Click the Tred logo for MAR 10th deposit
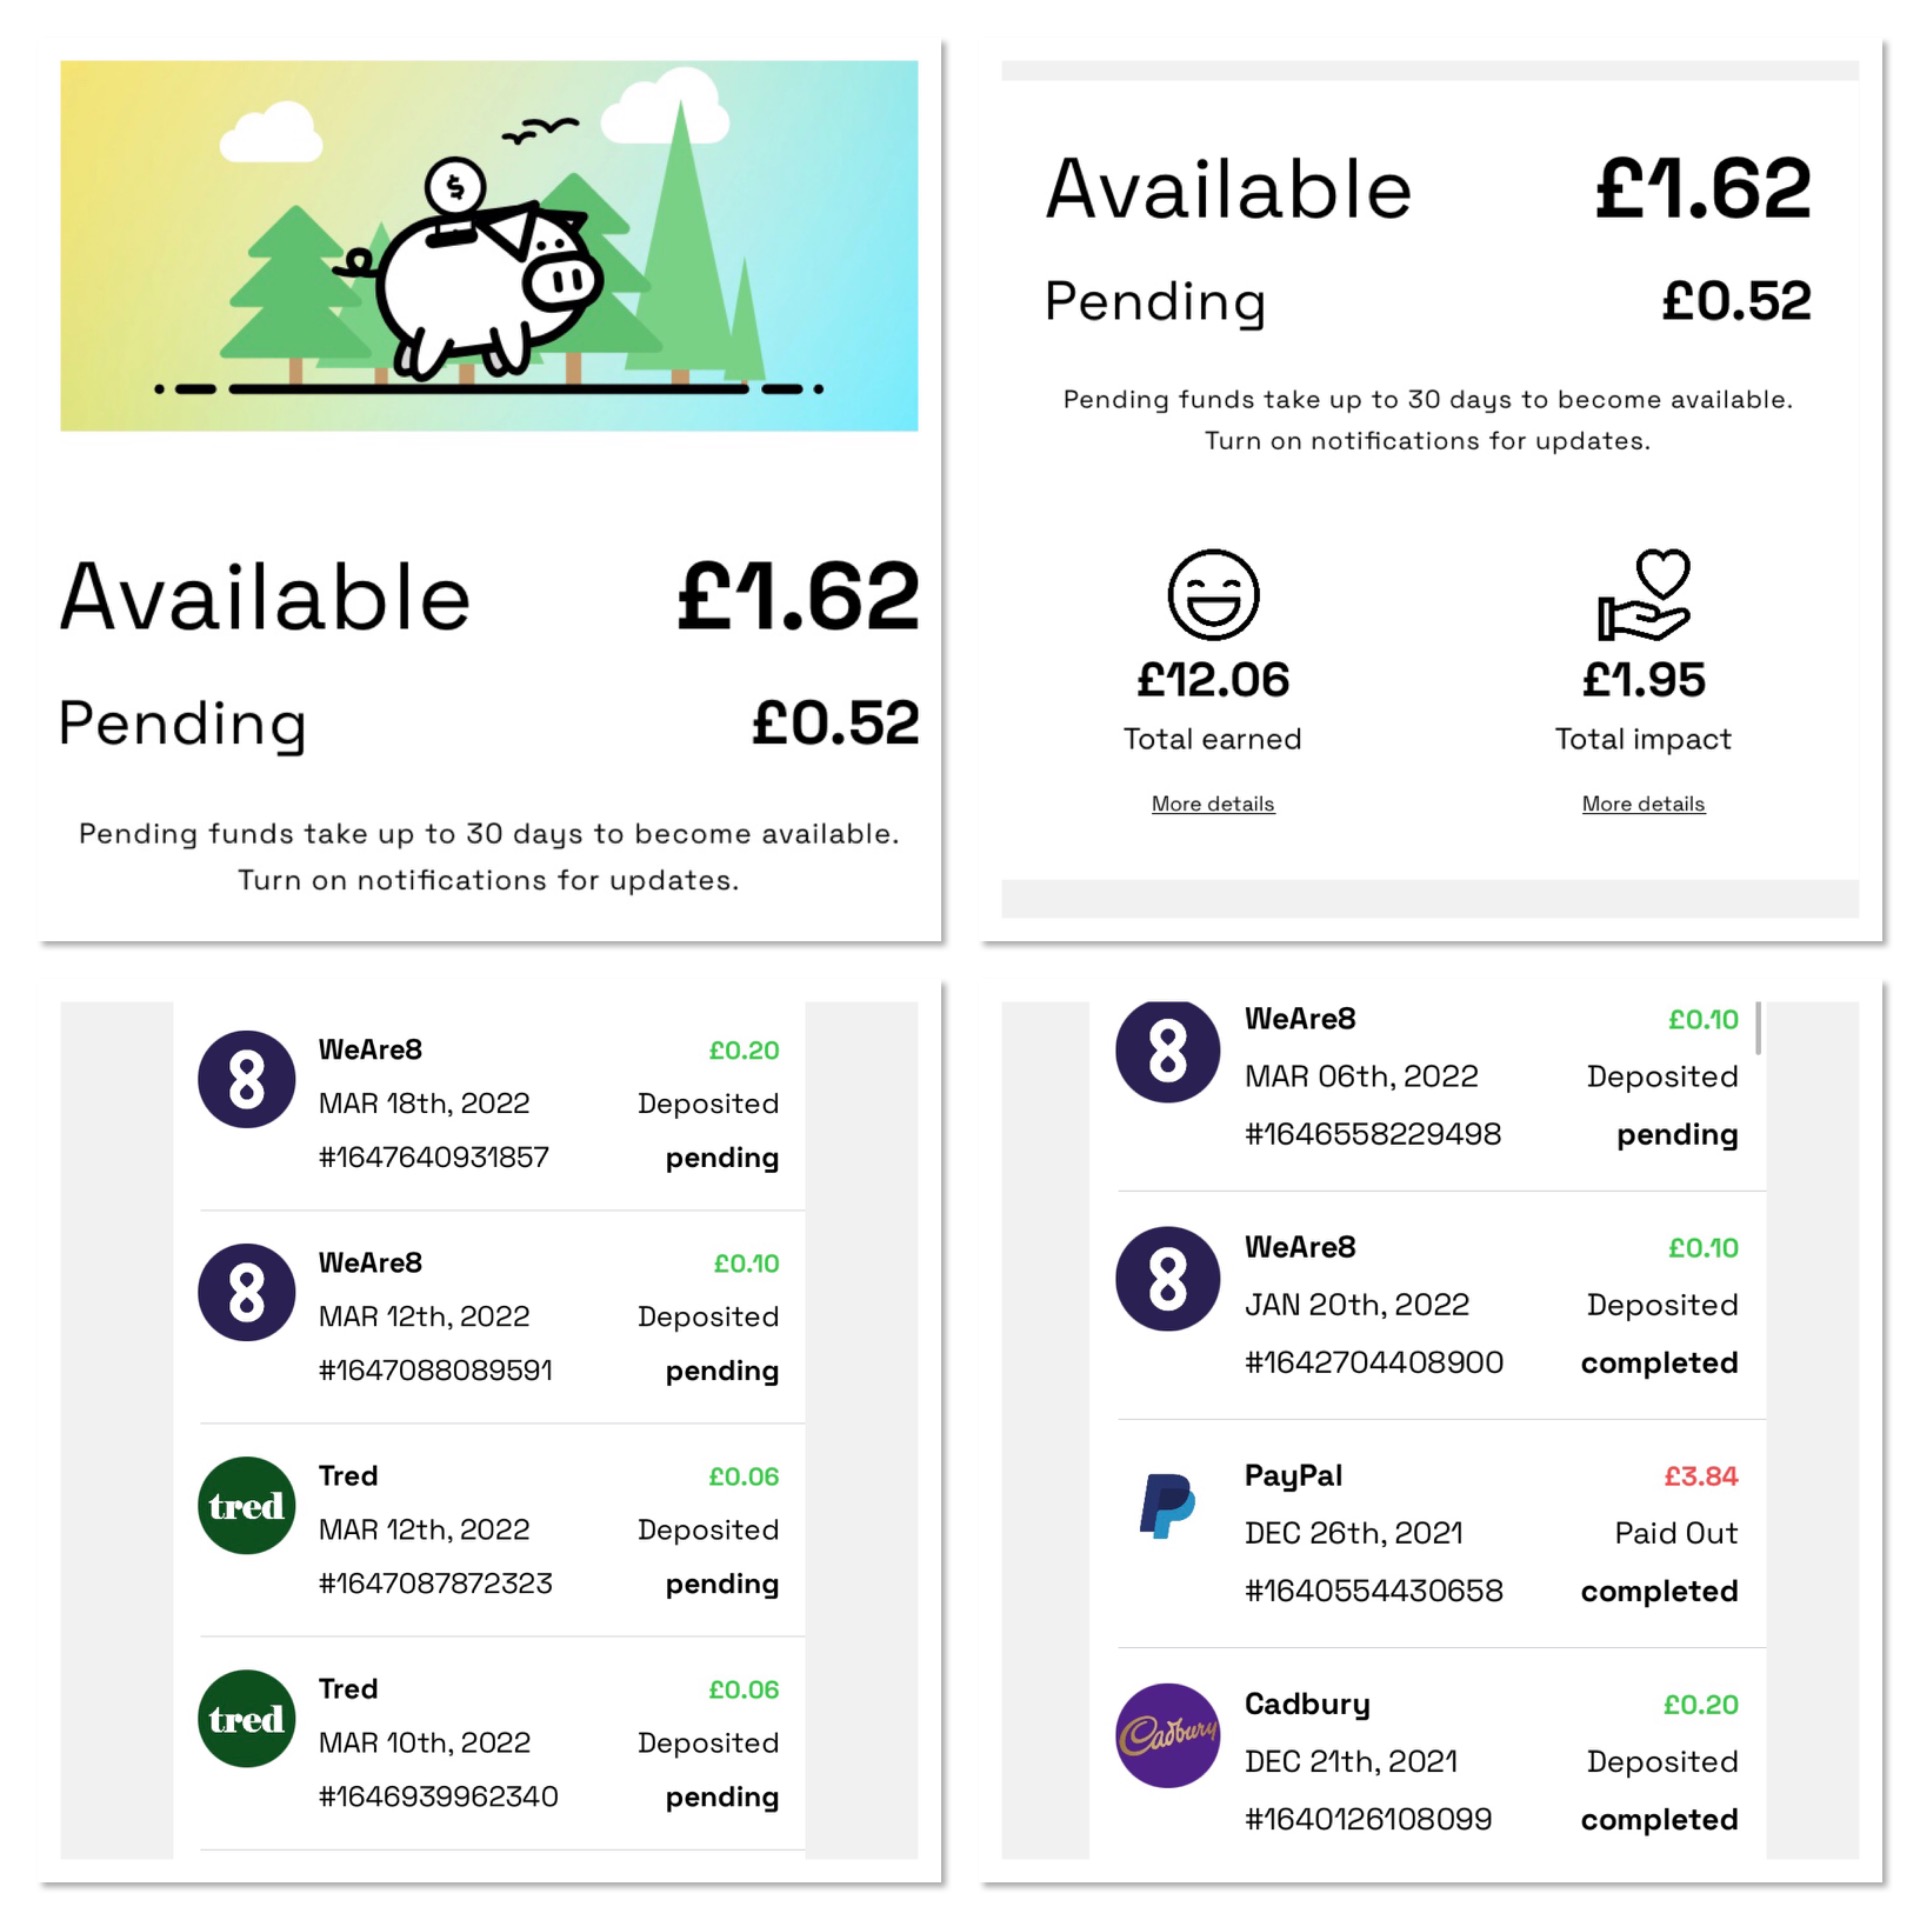 246,1718
